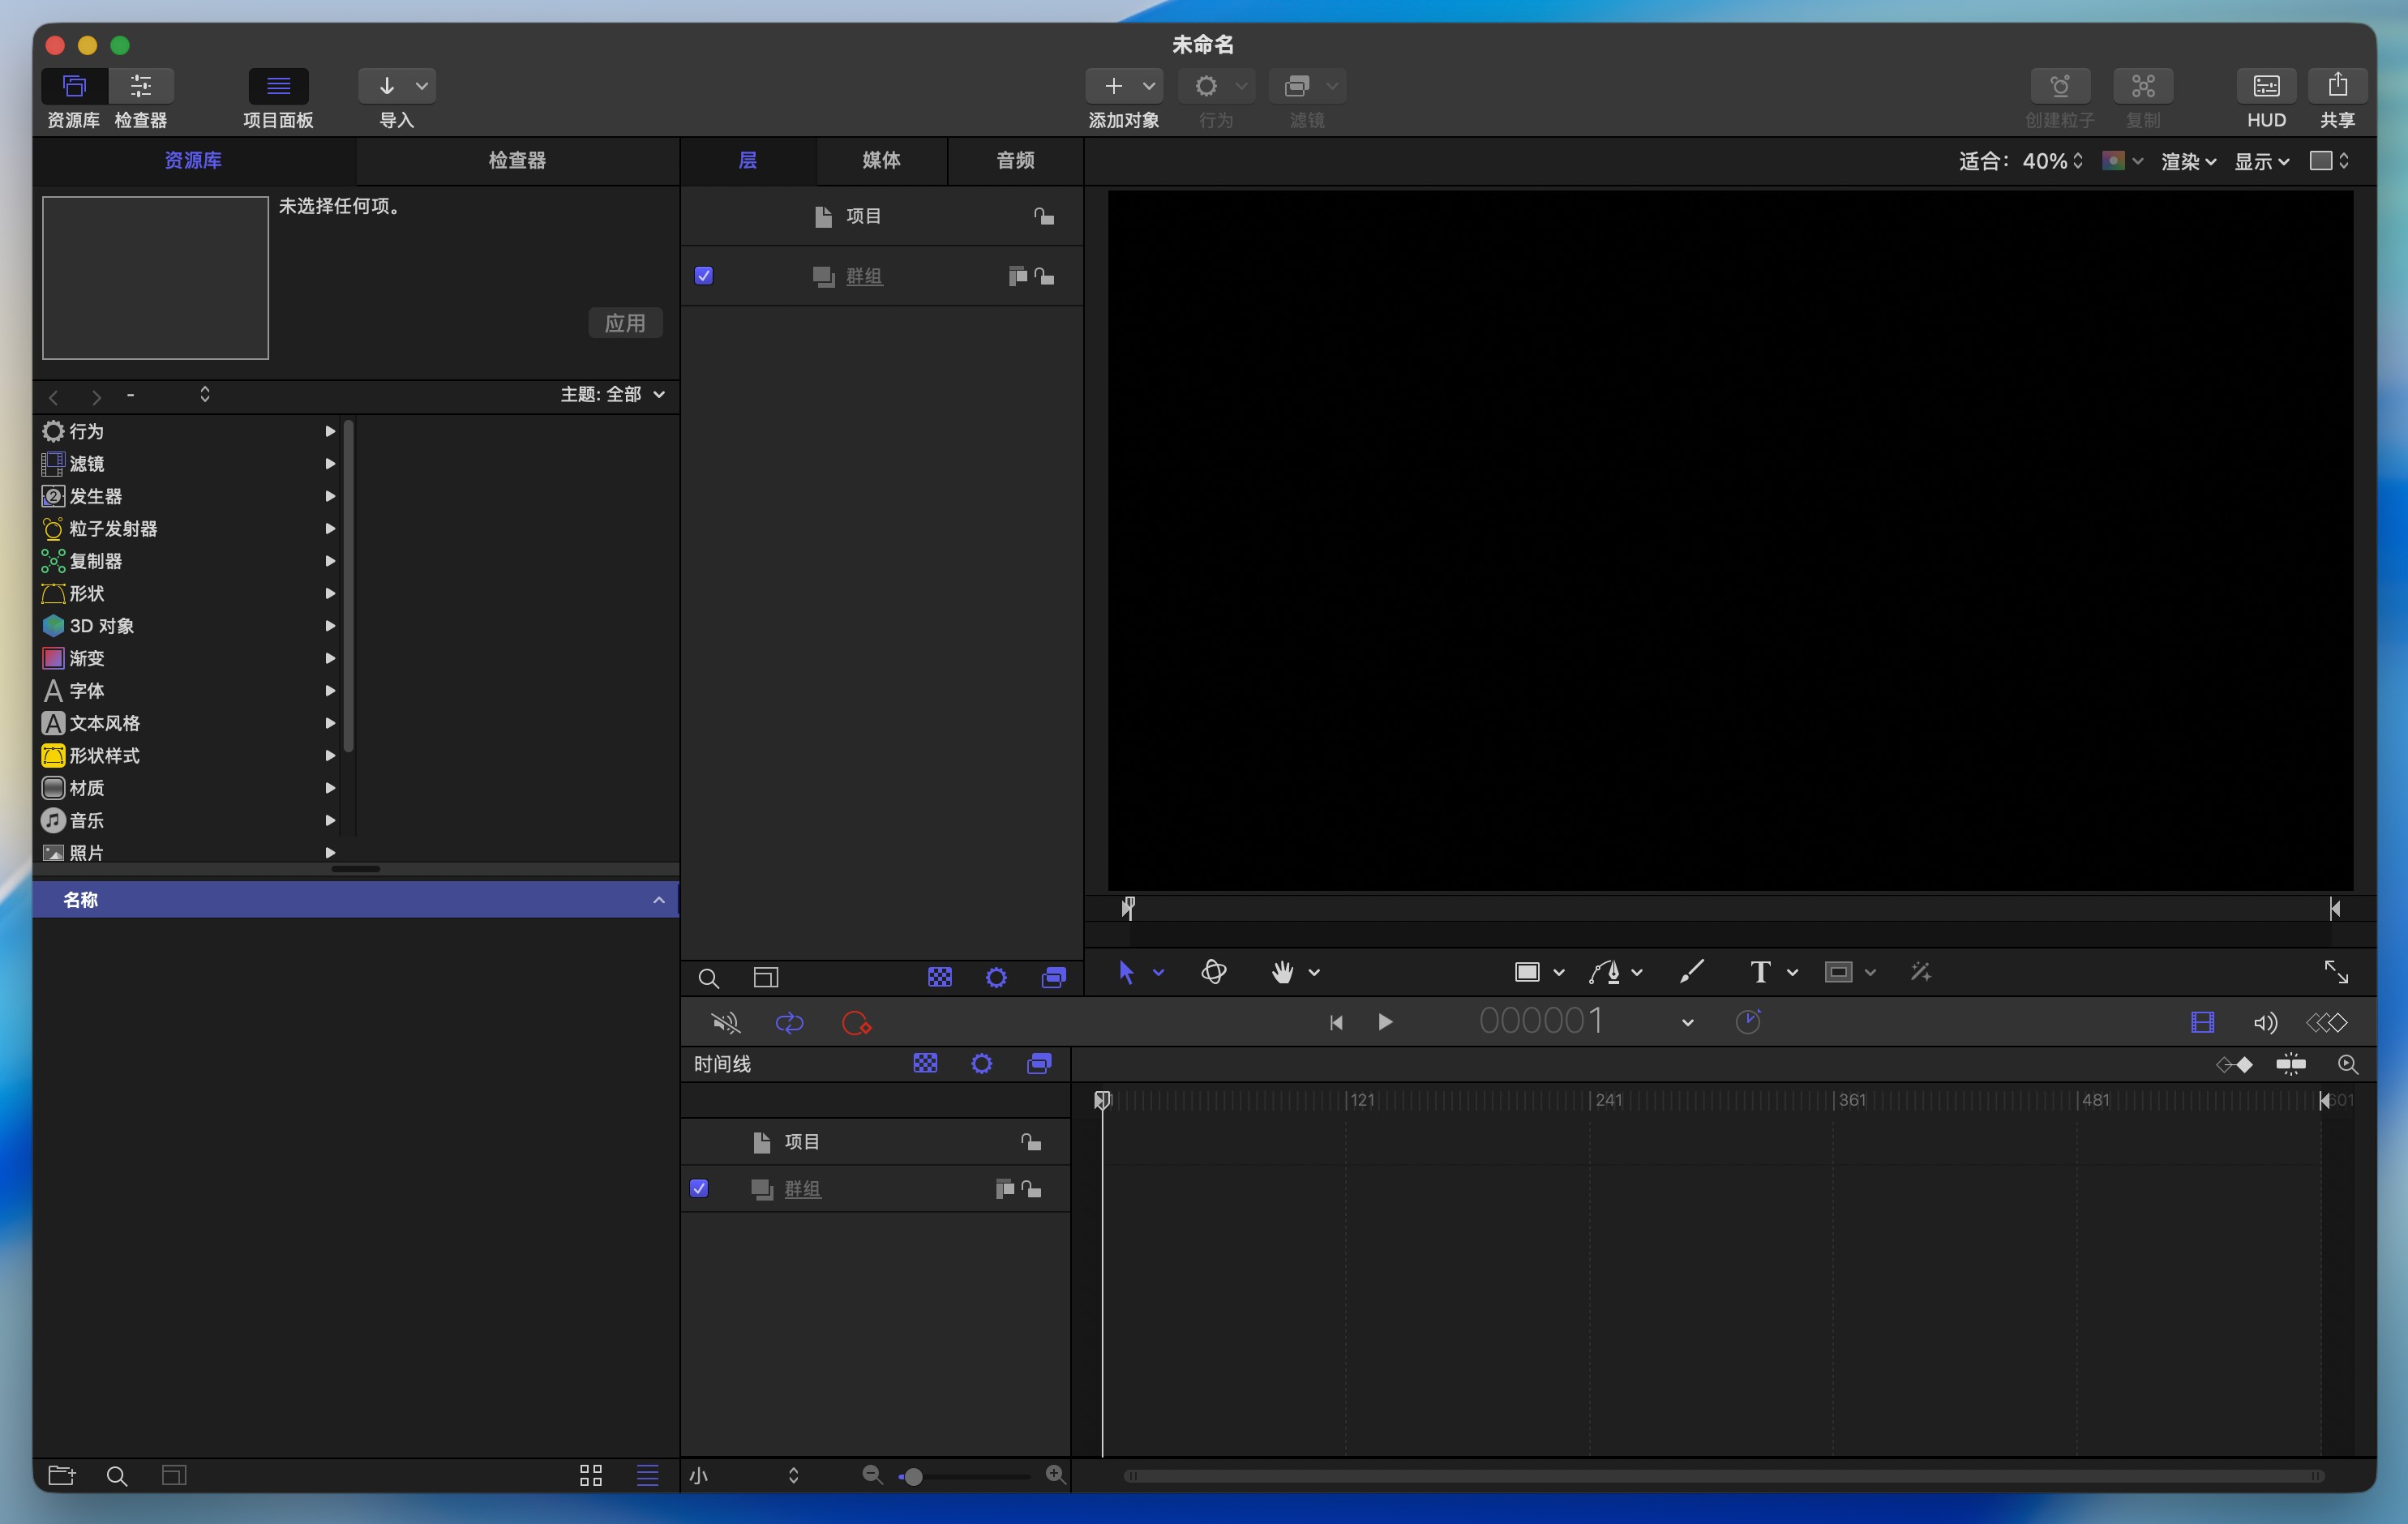The height and width of the screenshot is (1524, 2408).
Task: Select the Paint Stroke brush tool
Action: pos(1691,972)
